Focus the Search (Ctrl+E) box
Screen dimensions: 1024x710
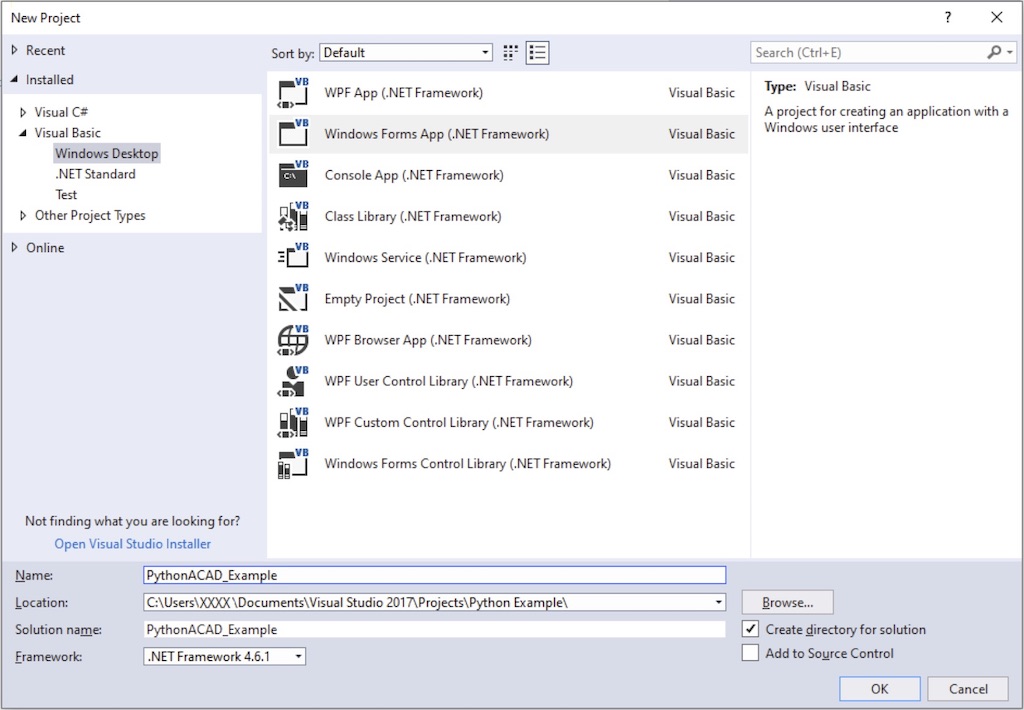click(x=869, y=52)
